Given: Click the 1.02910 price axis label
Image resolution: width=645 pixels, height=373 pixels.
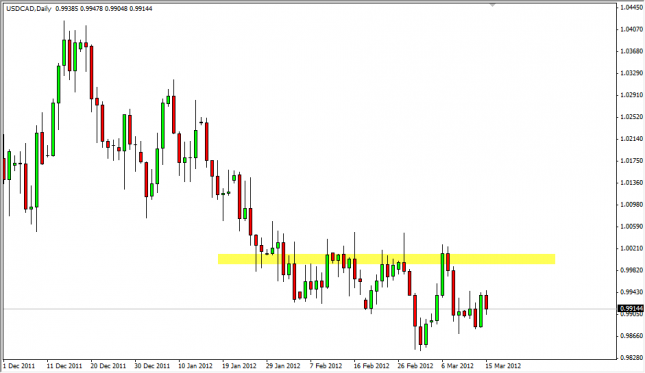Looking at the screenshot, I should pos(631,95).
